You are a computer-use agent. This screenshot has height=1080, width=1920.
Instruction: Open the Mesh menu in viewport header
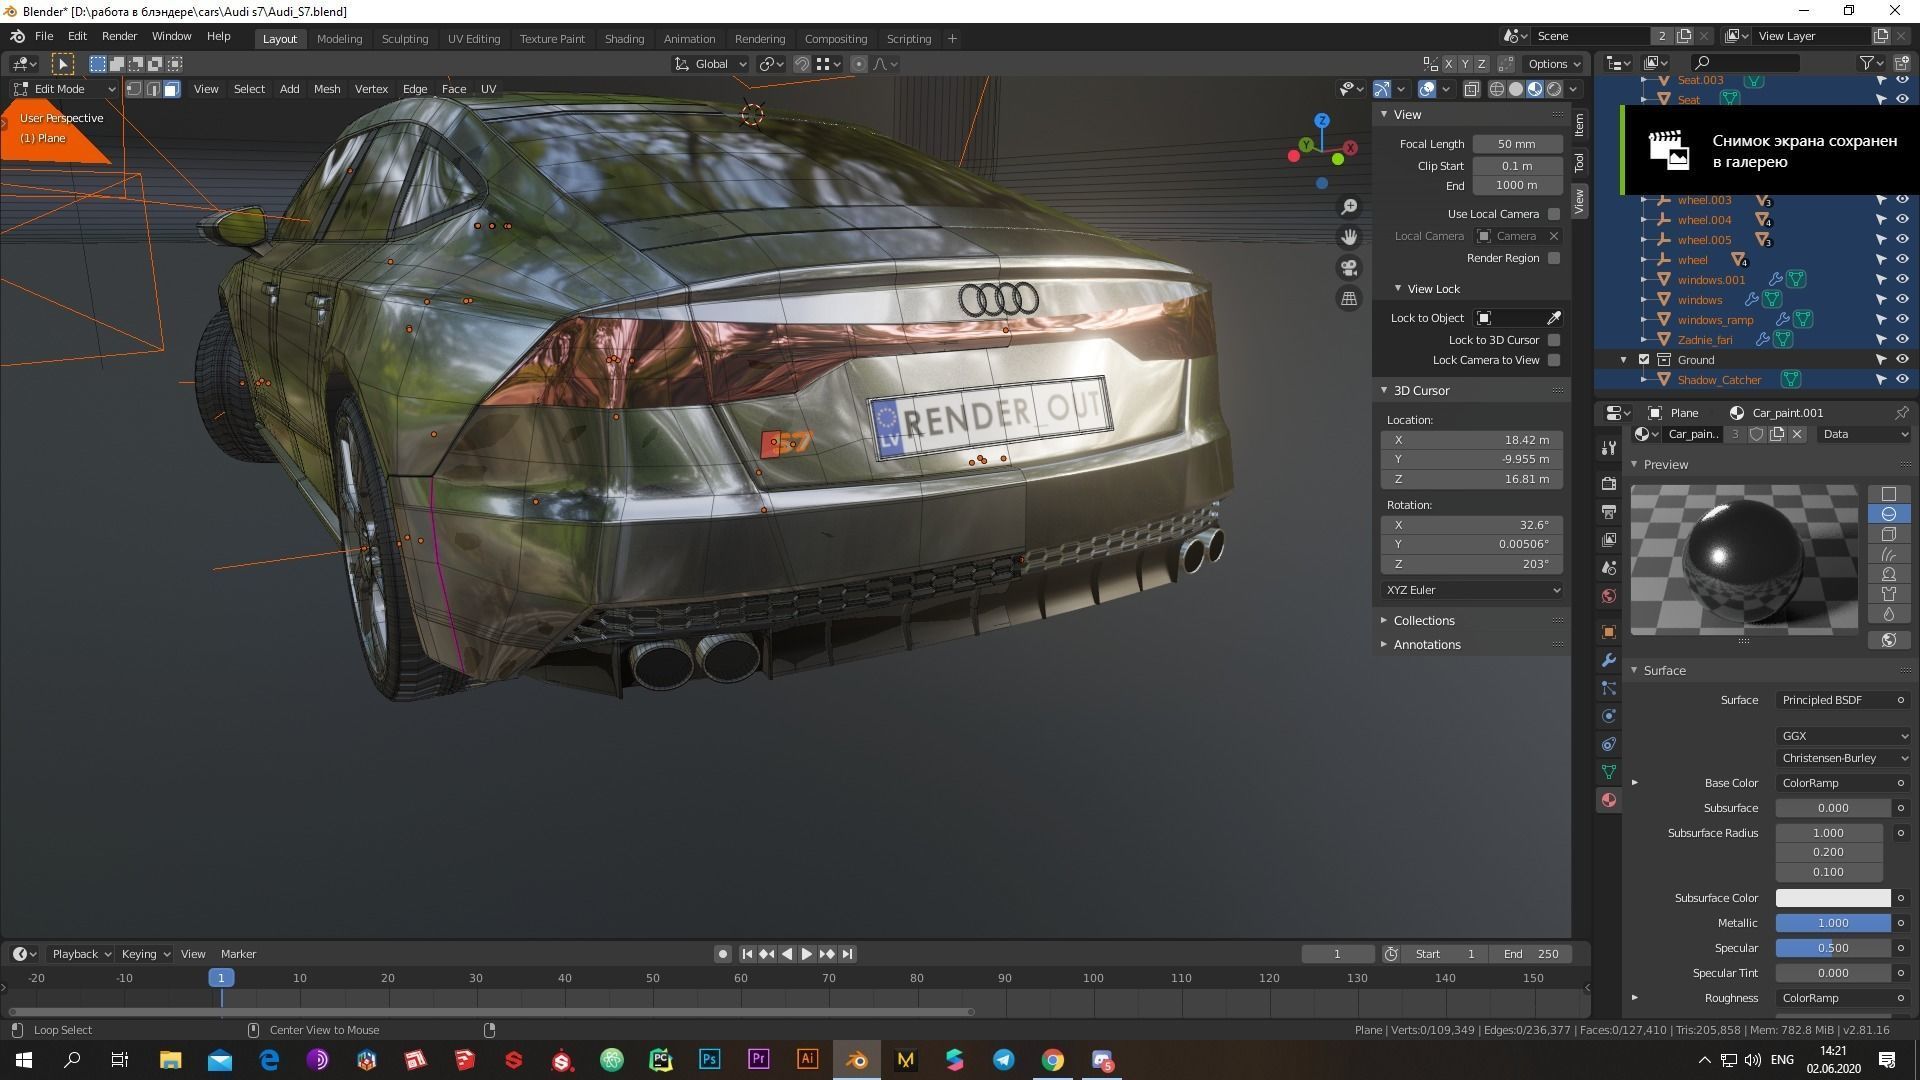(326, 89)
